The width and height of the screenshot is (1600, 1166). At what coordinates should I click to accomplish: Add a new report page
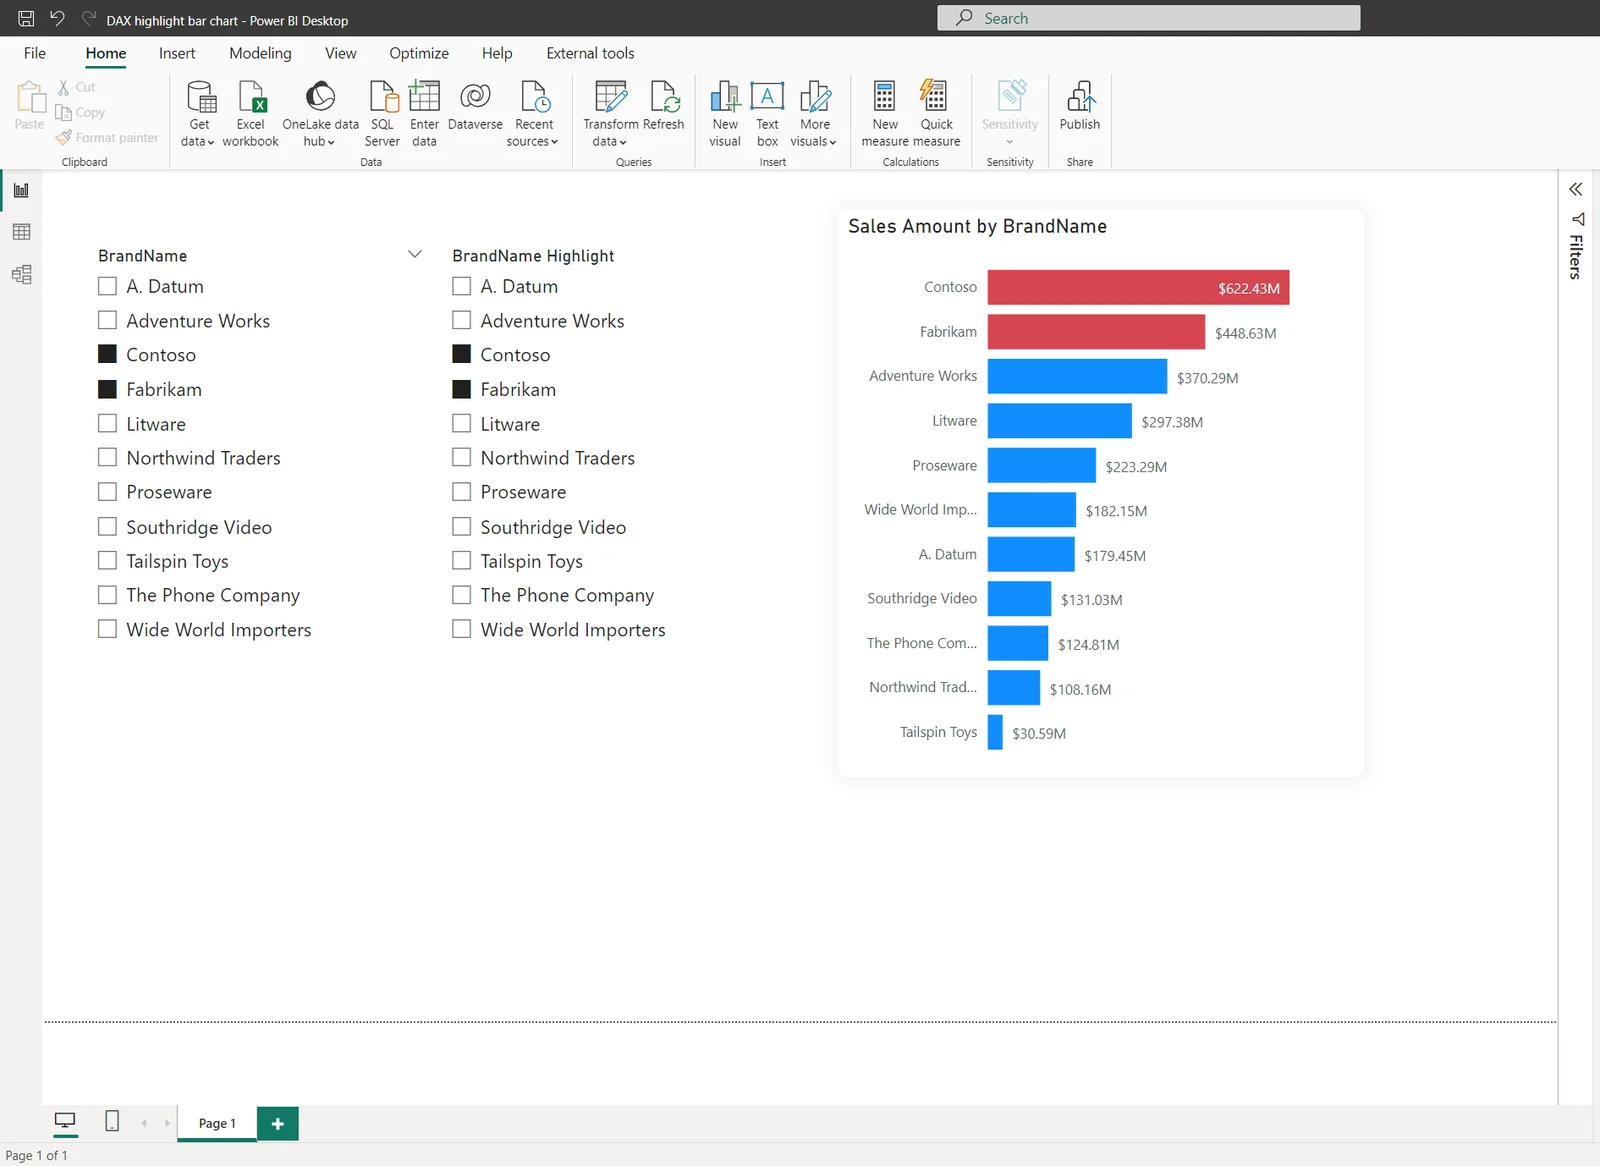click(x=278, y=1124)
